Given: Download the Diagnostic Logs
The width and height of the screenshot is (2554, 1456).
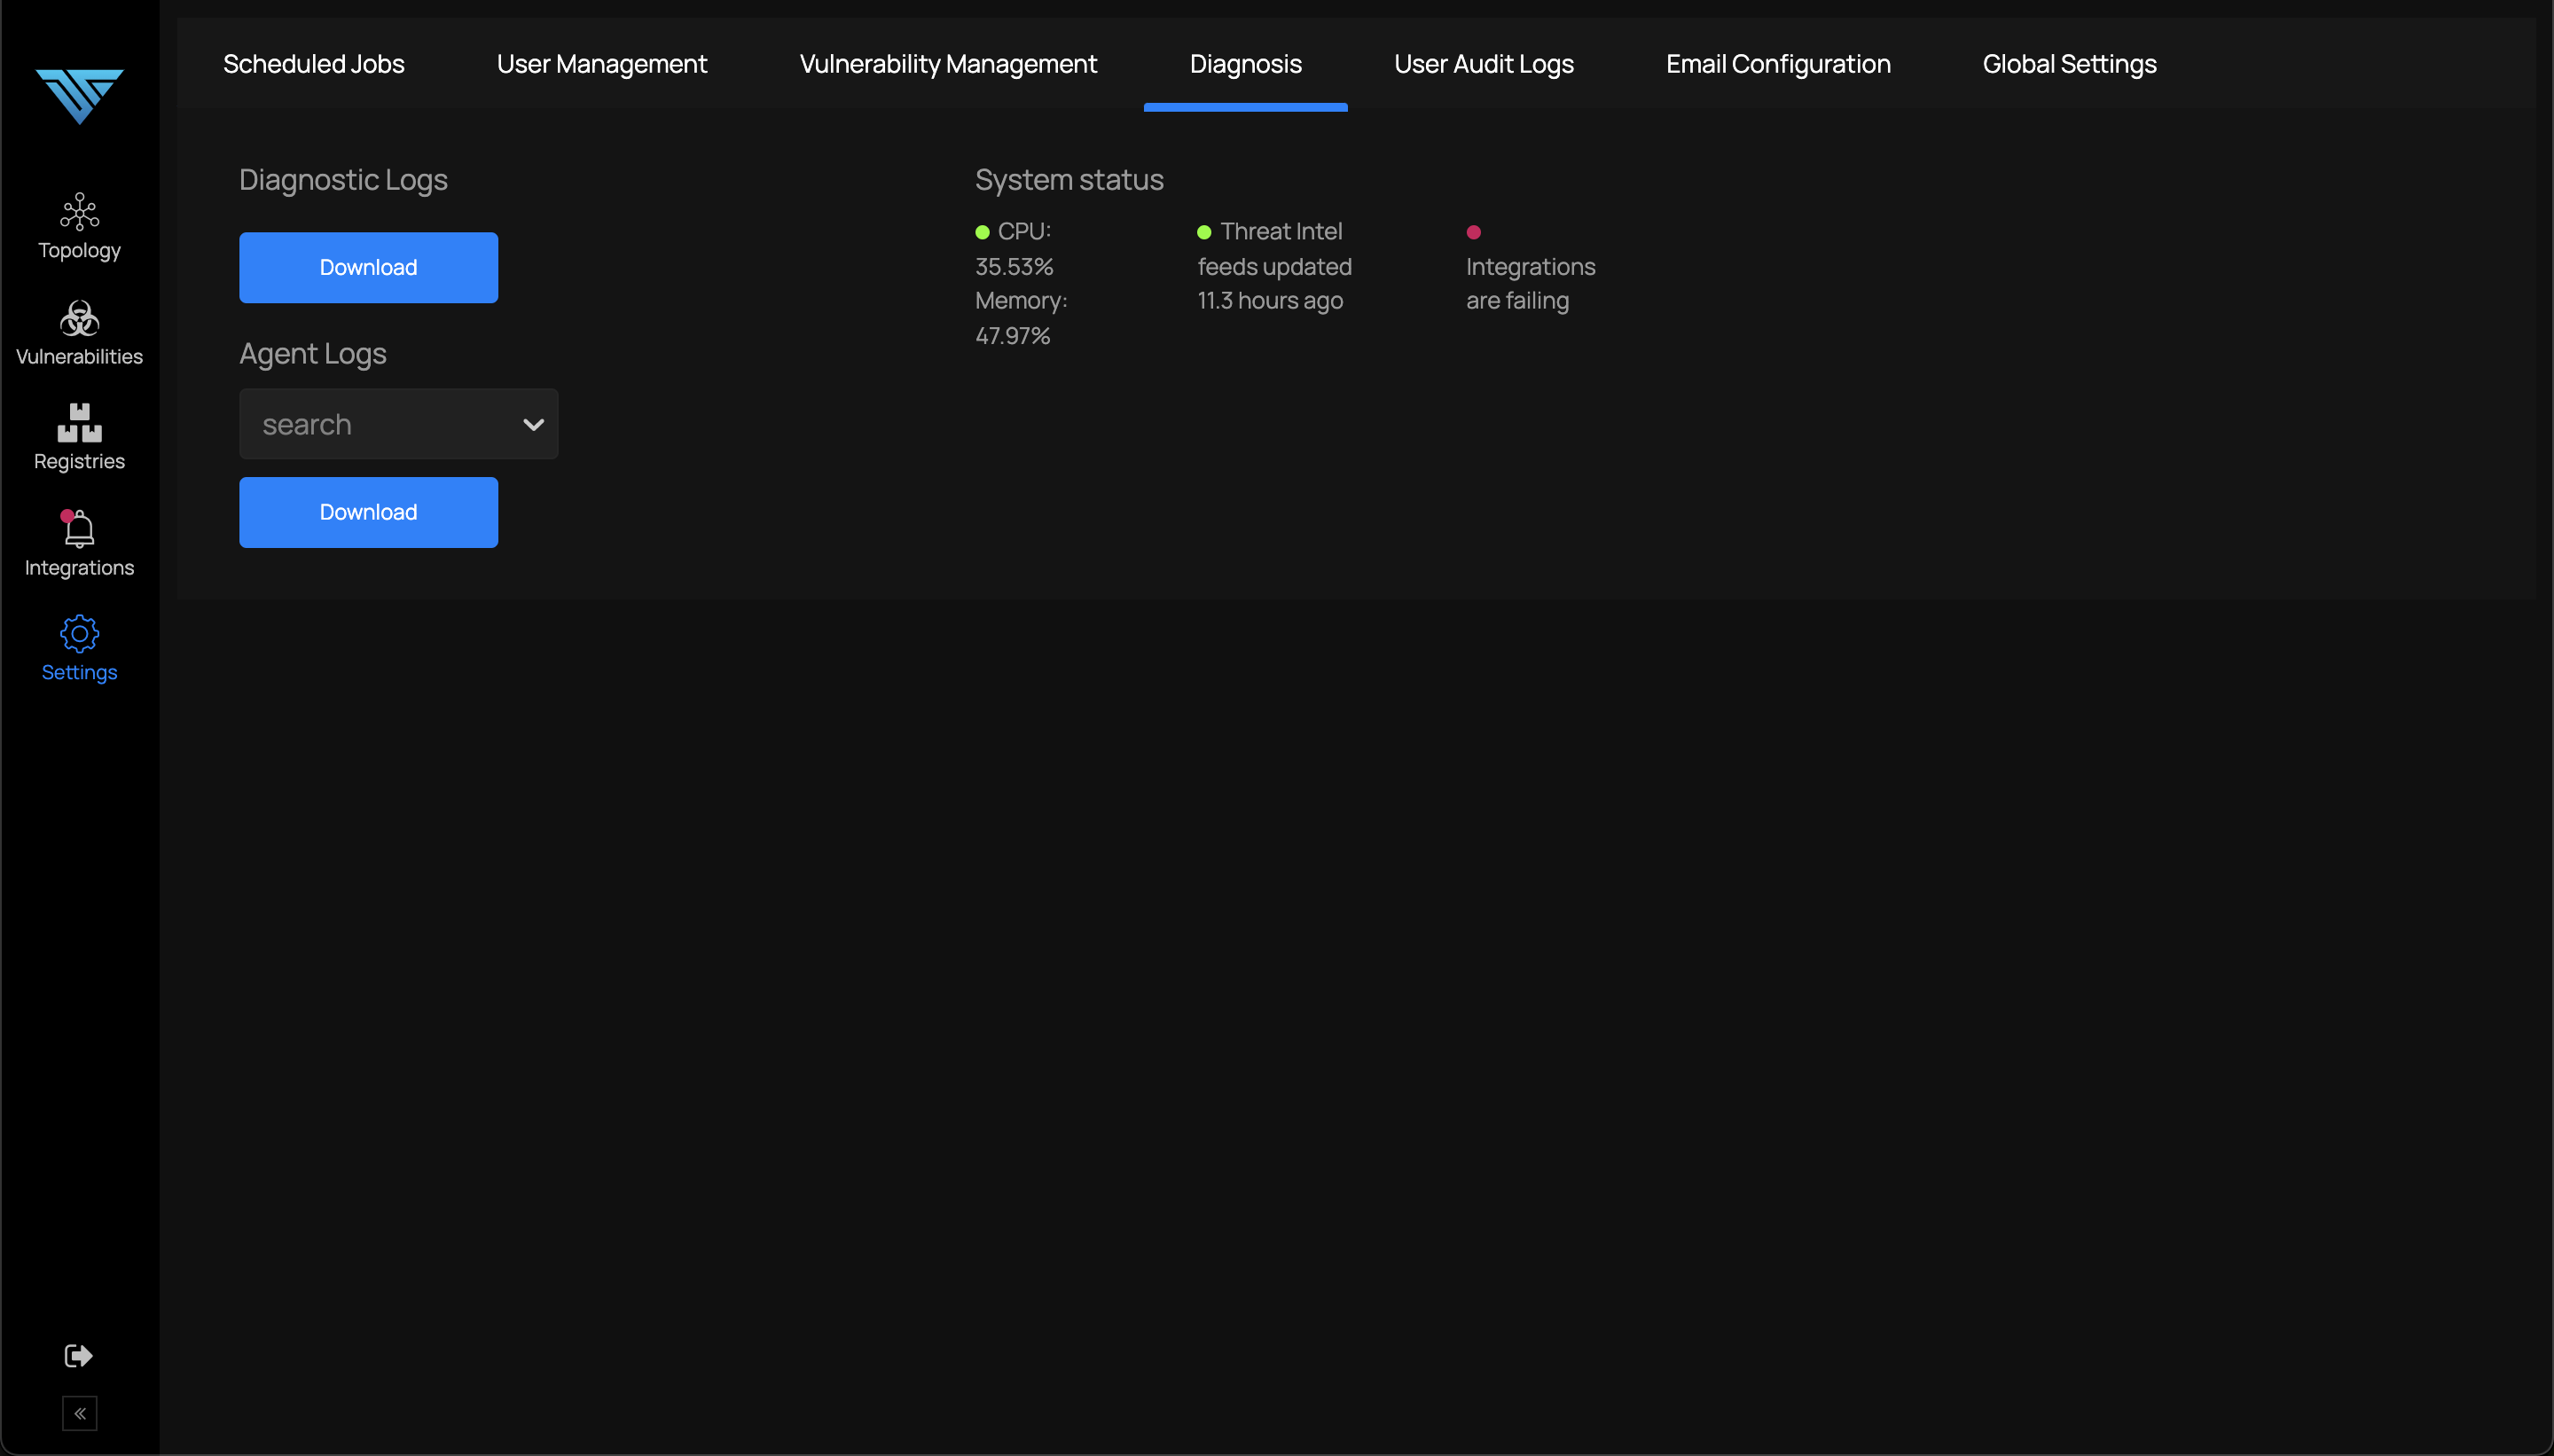Looking at the screenshot, I should (x=367, y=267).
